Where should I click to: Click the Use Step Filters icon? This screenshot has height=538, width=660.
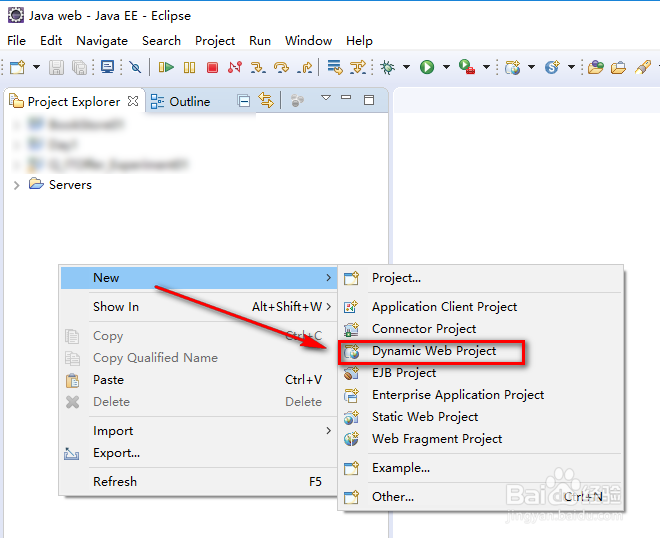point(358,67)
